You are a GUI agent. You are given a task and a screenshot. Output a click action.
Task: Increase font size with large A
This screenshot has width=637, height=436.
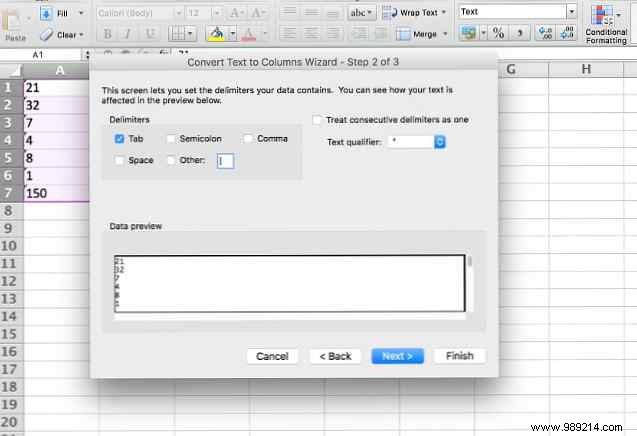click(x=235, y=13)
